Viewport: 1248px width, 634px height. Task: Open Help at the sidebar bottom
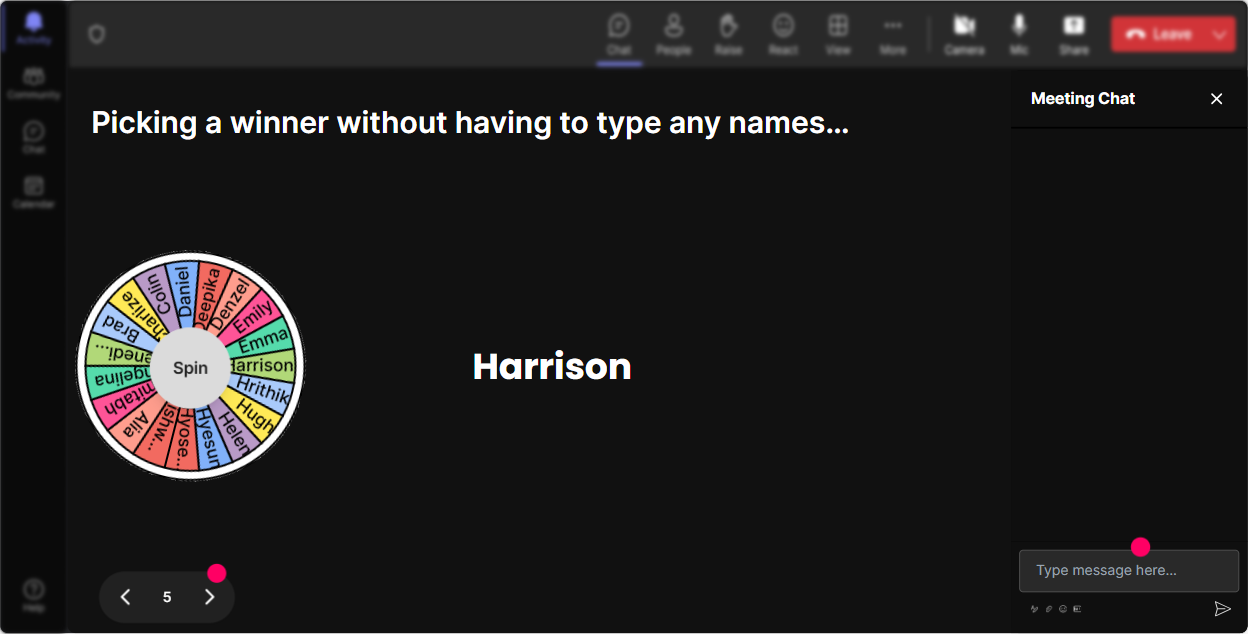coord(33,594)
